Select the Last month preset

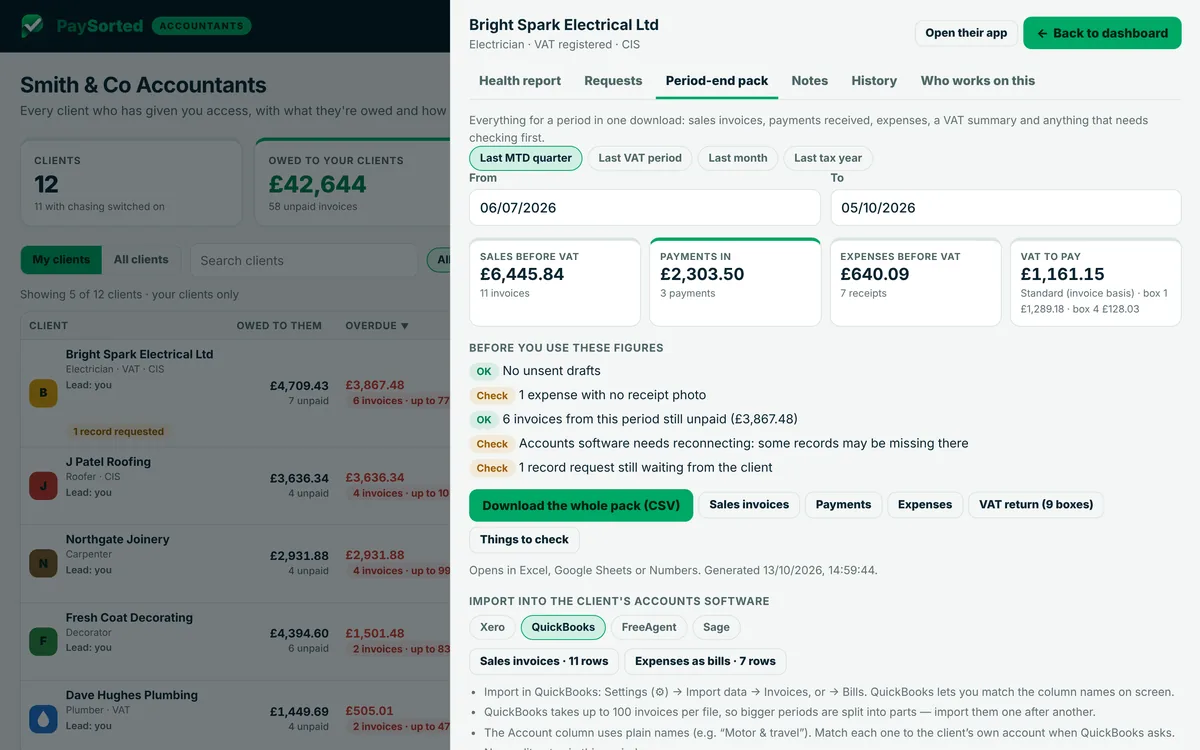pos(738,158)
